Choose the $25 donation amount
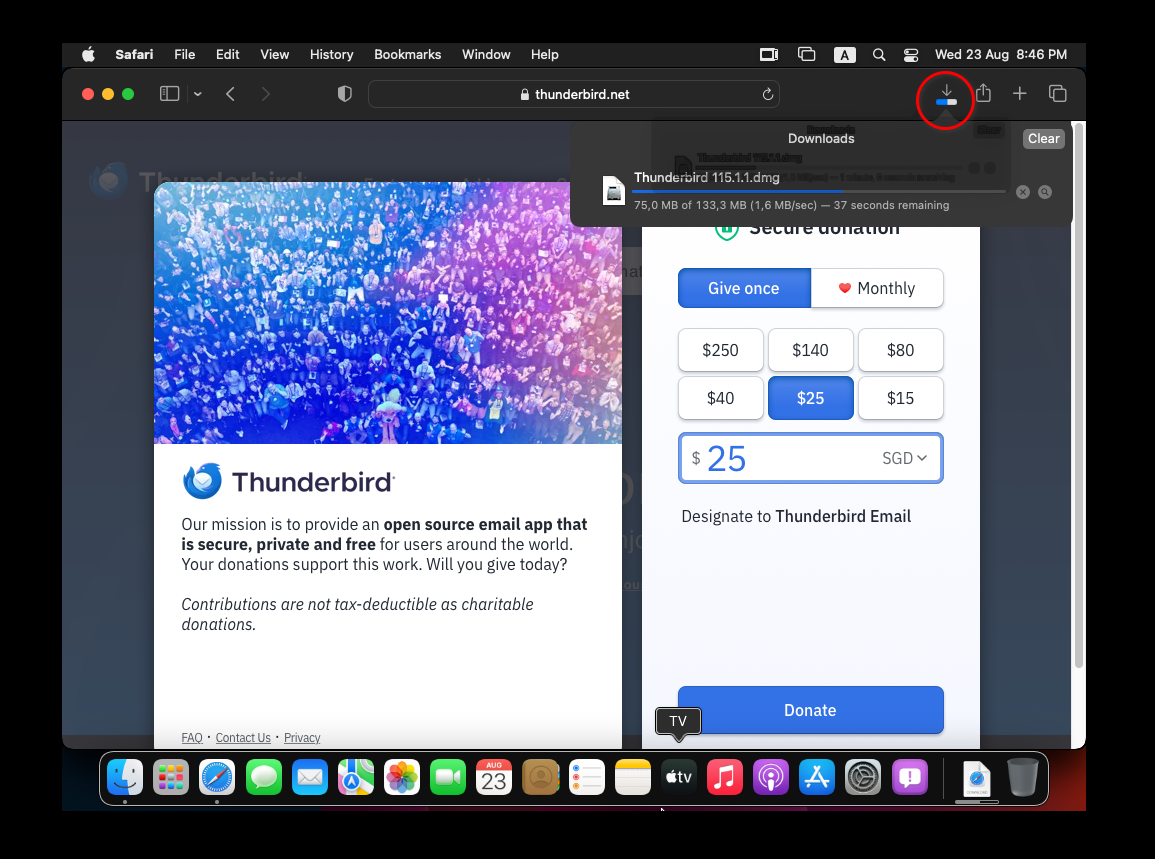 [810, 398]
